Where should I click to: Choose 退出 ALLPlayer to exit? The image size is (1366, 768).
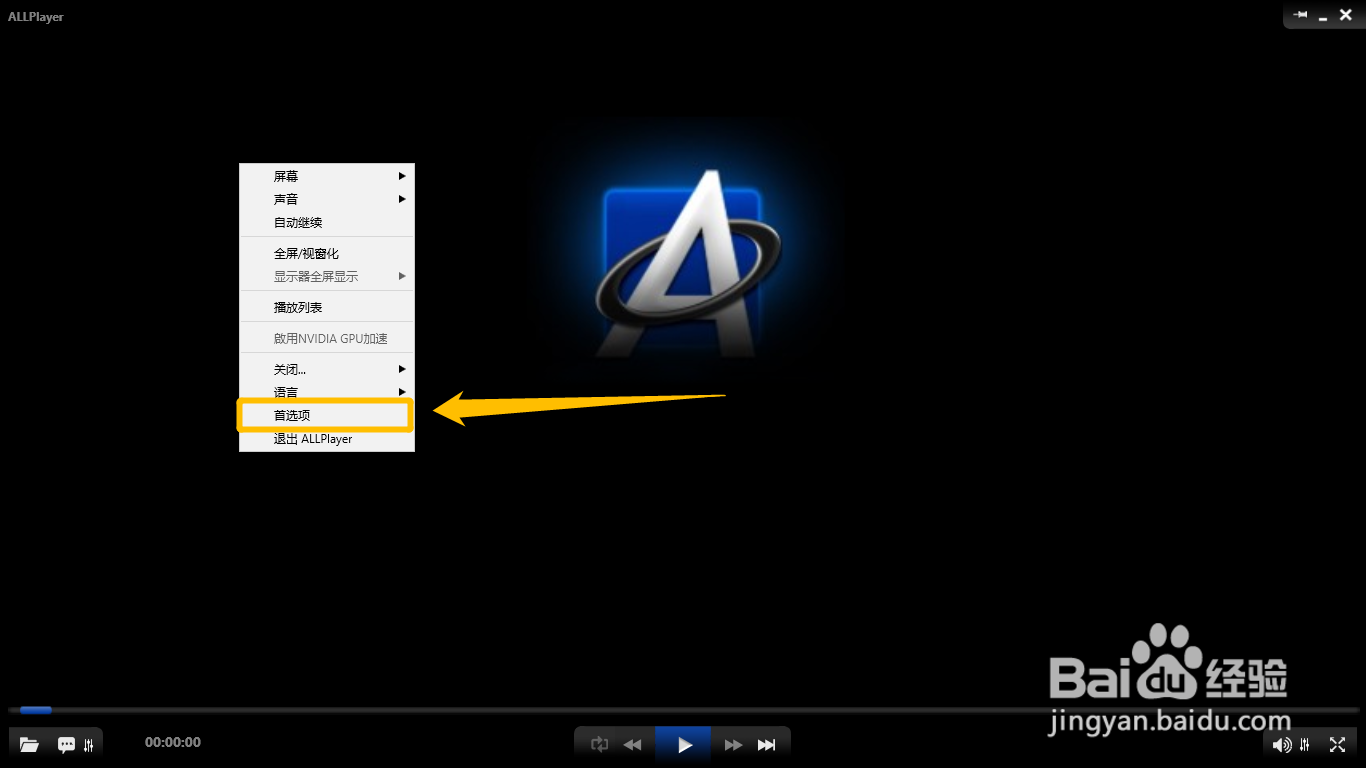(327, 439)
